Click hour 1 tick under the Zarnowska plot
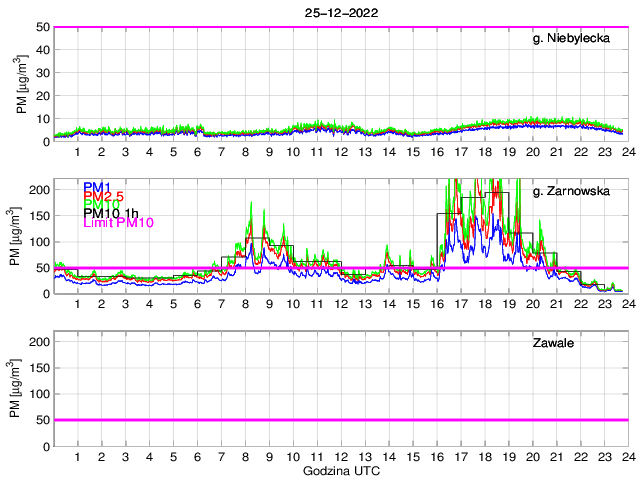 pyautogui.click(x=78, y=304)
